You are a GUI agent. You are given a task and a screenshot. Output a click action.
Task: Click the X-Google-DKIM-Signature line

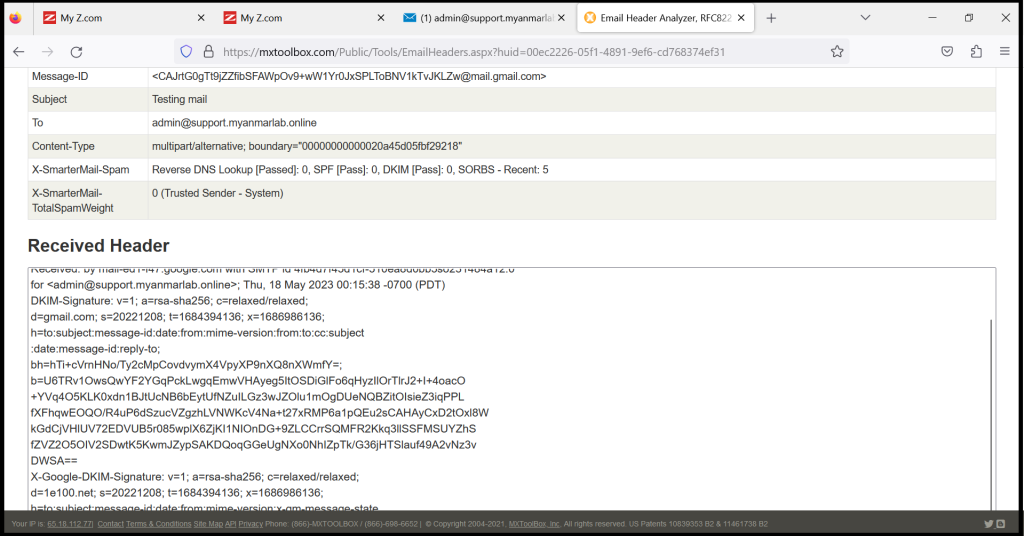pyautogui.click(x=195, y=477)
